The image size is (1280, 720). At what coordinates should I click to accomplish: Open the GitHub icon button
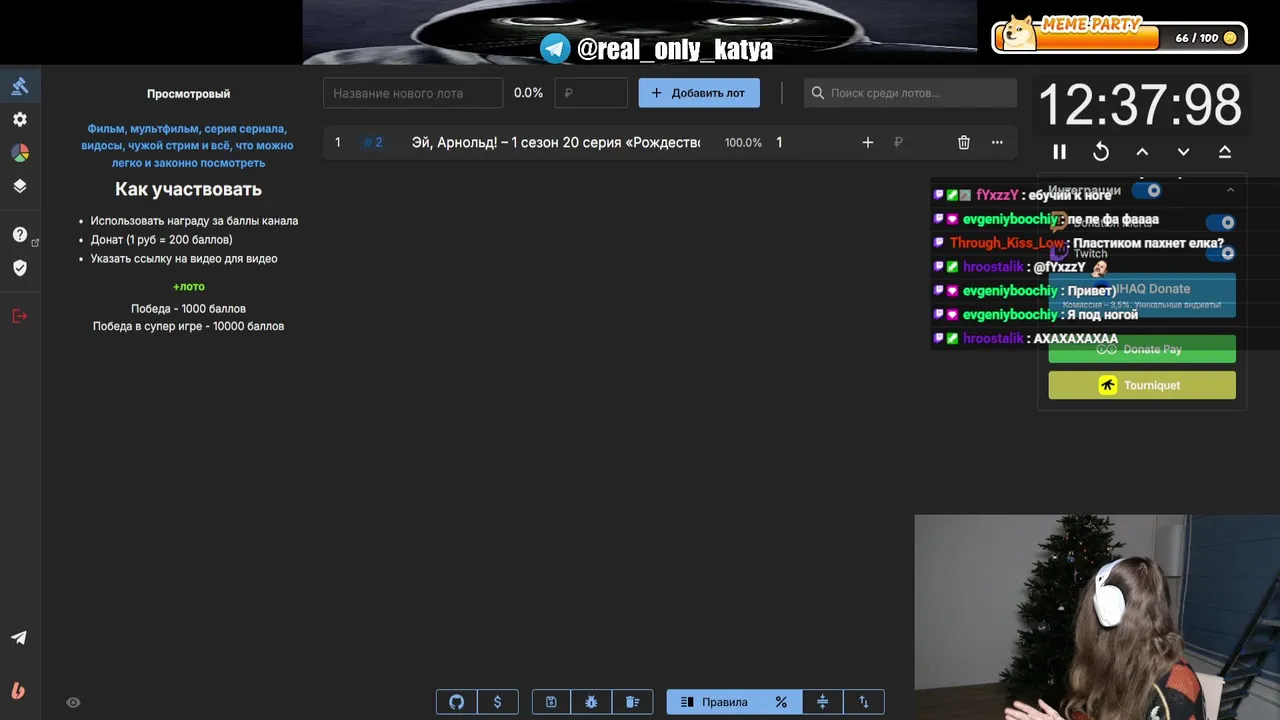pos(457,702)
